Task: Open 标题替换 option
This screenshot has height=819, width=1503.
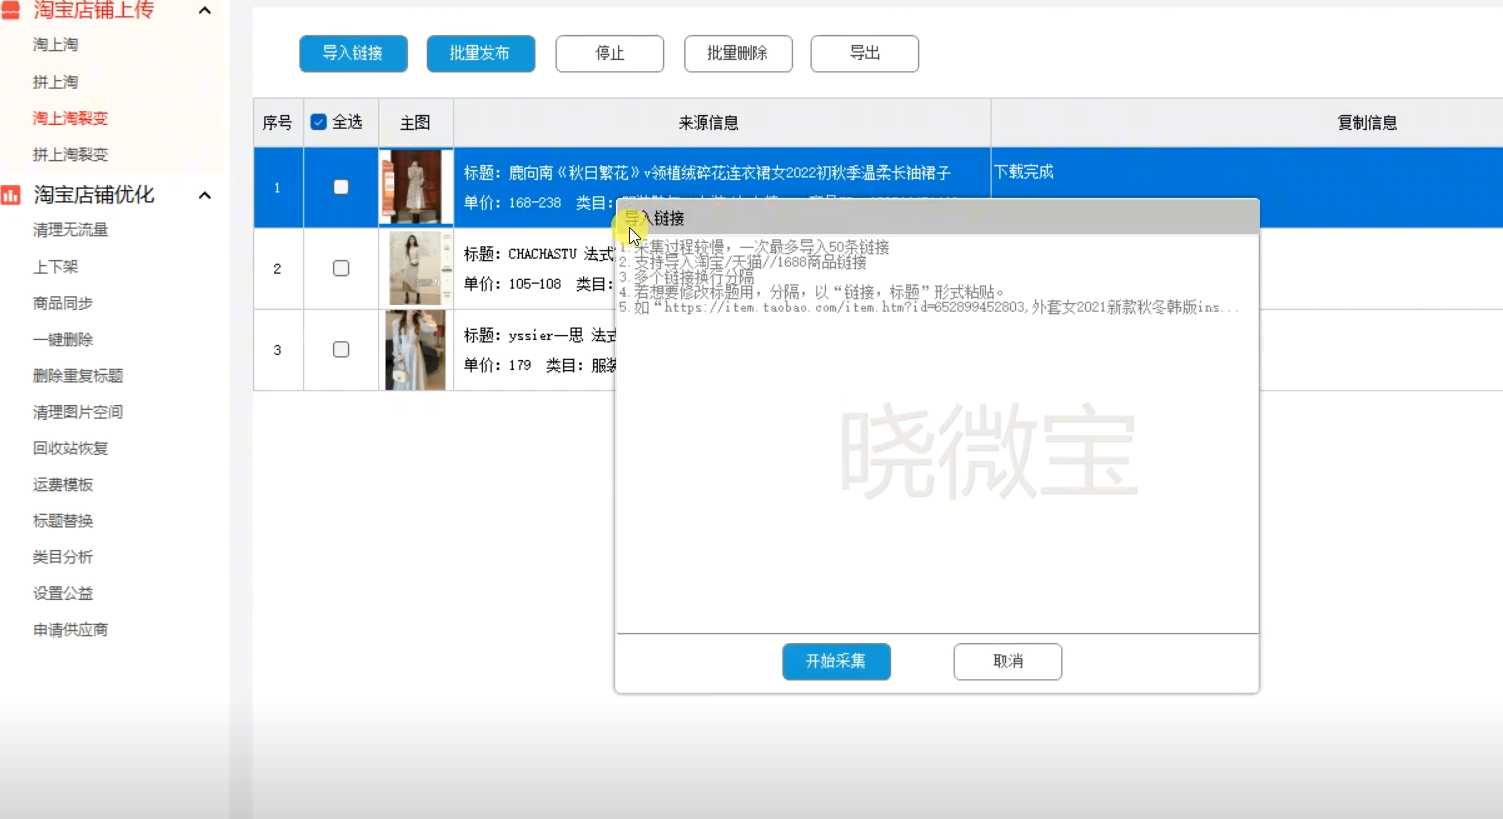Action: click(62, 521)
